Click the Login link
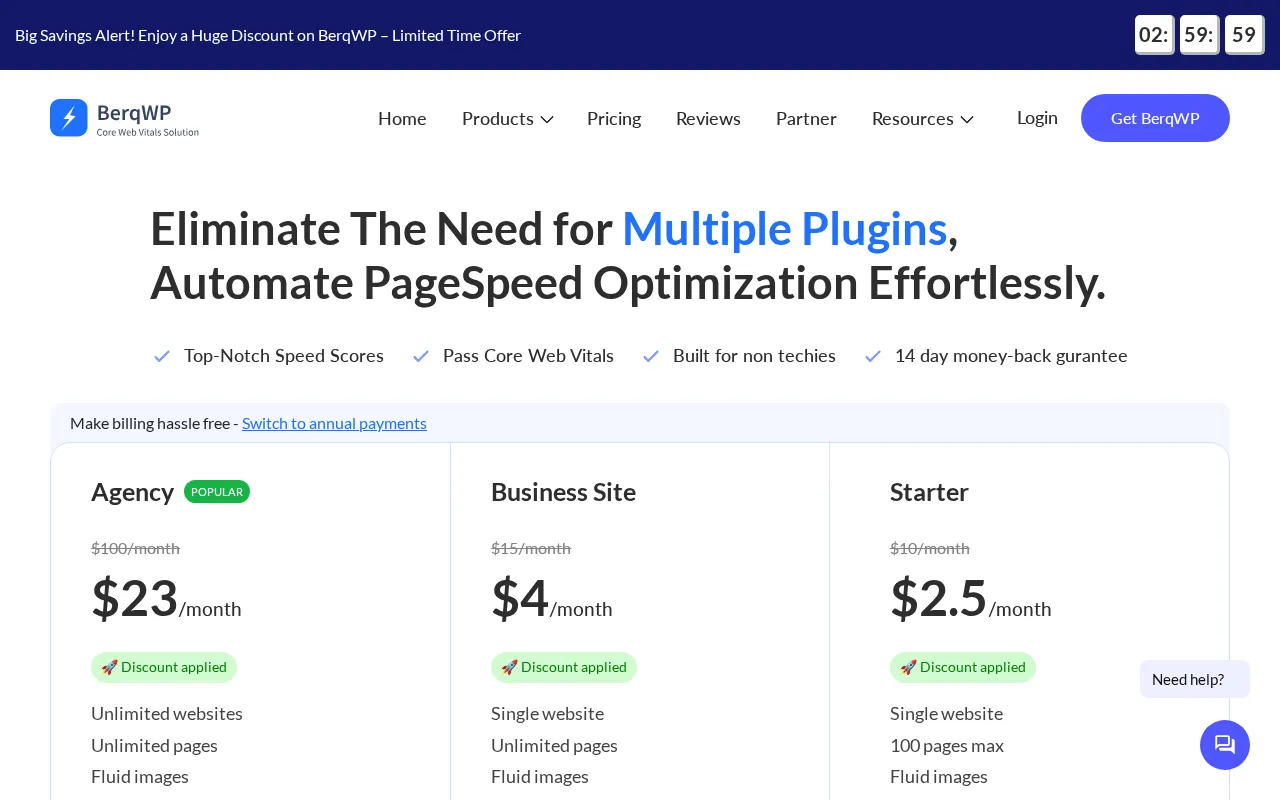The width and height of the screenshot is (1280, 800). [x=1037, y=118]
